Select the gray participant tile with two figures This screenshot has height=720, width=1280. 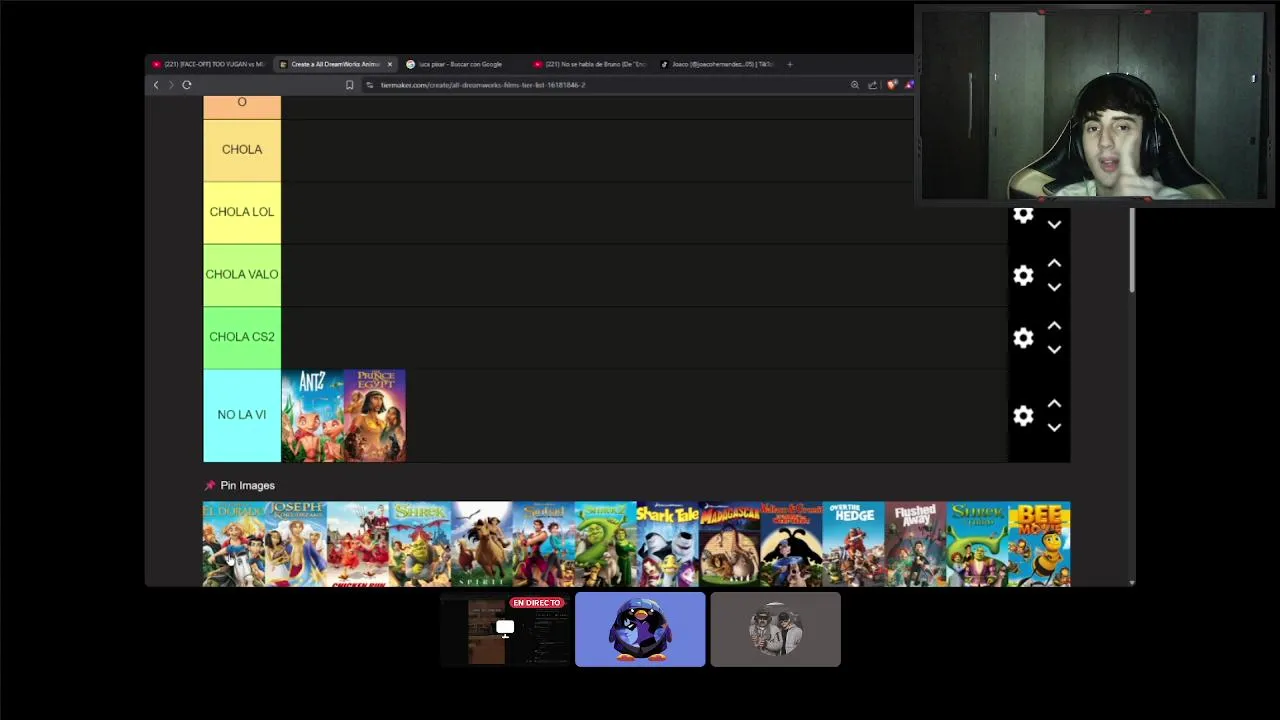point(775,630)
